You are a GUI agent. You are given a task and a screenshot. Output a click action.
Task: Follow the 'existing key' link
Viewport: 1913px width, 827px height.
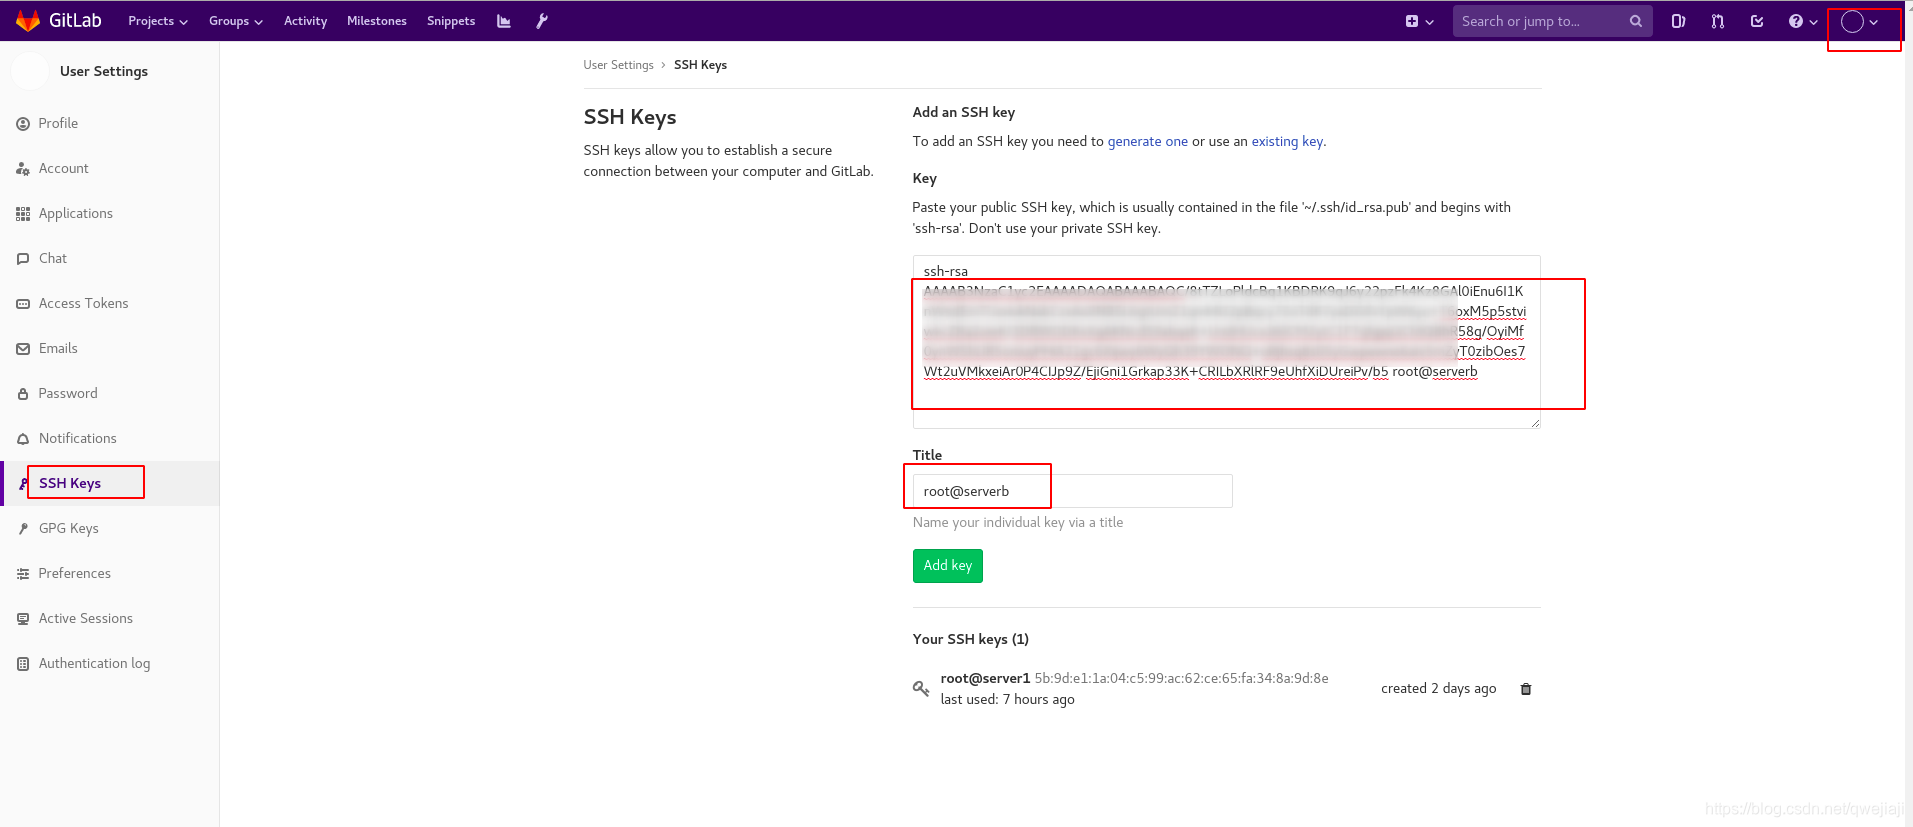tap(1287, 141)
